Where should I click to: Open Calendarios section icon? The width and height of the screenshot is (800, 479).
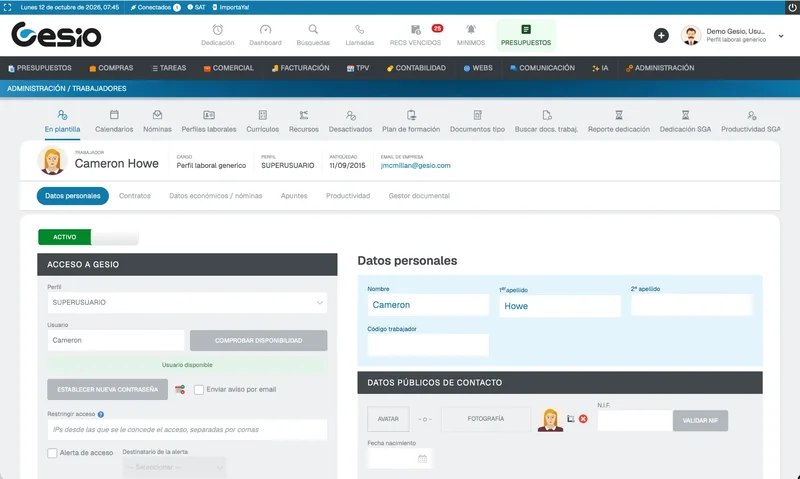point(114,115)
